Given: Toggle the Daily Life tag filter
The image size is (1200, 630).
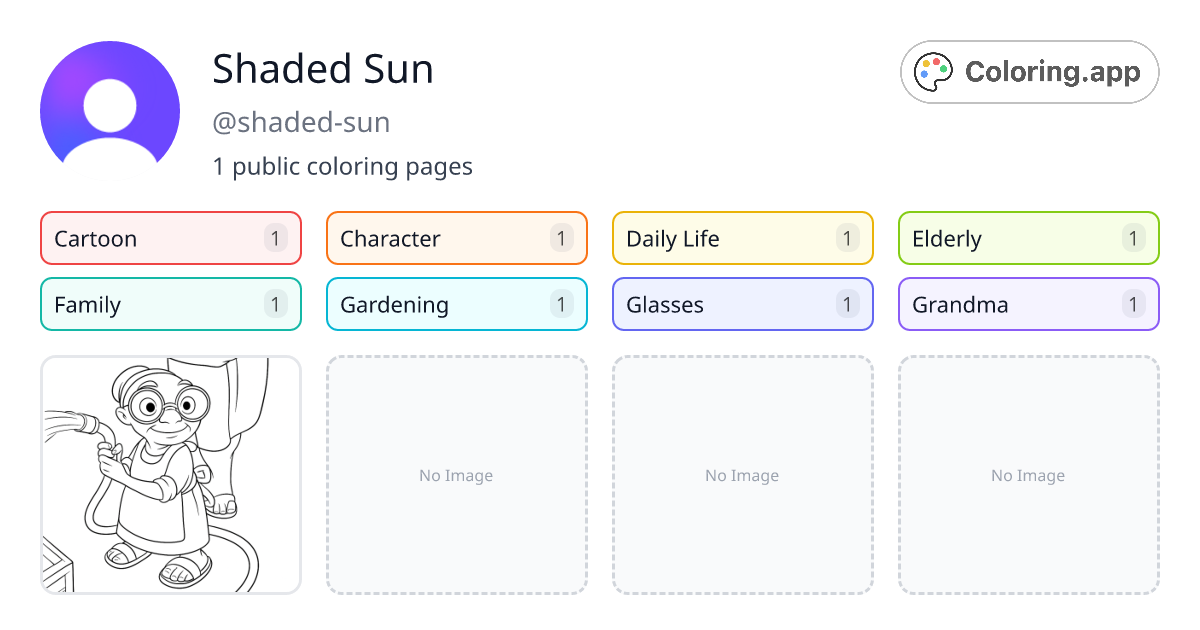Looking at the screenshot, I should click(x=700, y=238).
